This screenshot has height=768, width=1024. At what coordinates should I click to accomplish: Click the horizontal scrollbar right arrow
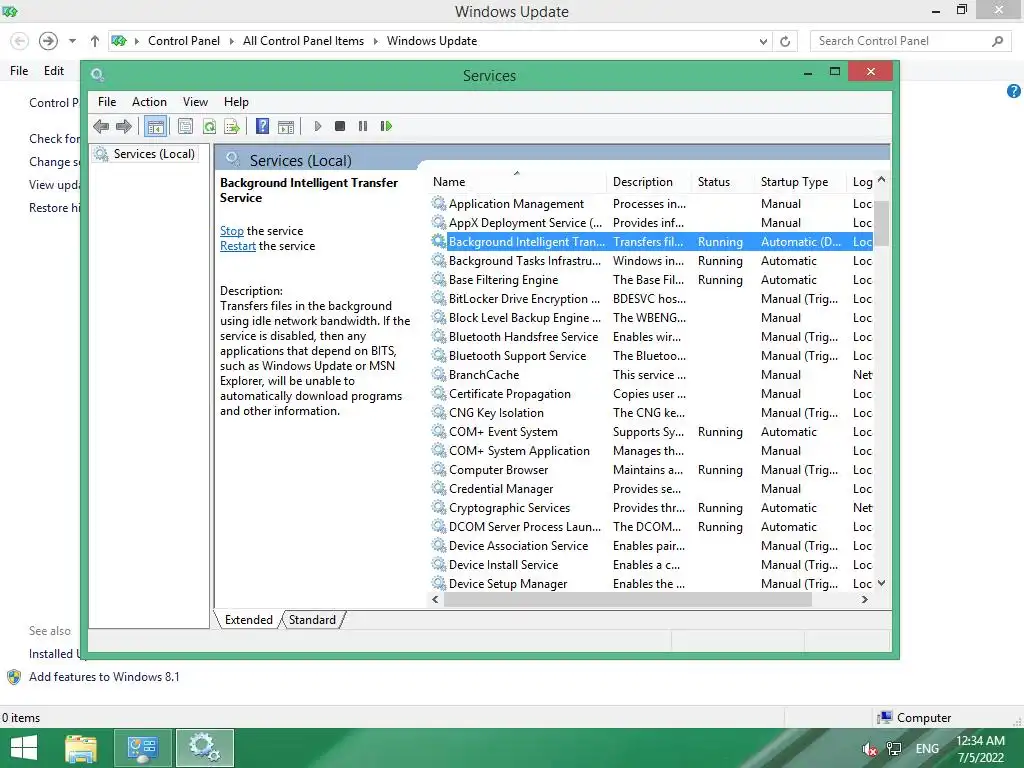point(865,600)
